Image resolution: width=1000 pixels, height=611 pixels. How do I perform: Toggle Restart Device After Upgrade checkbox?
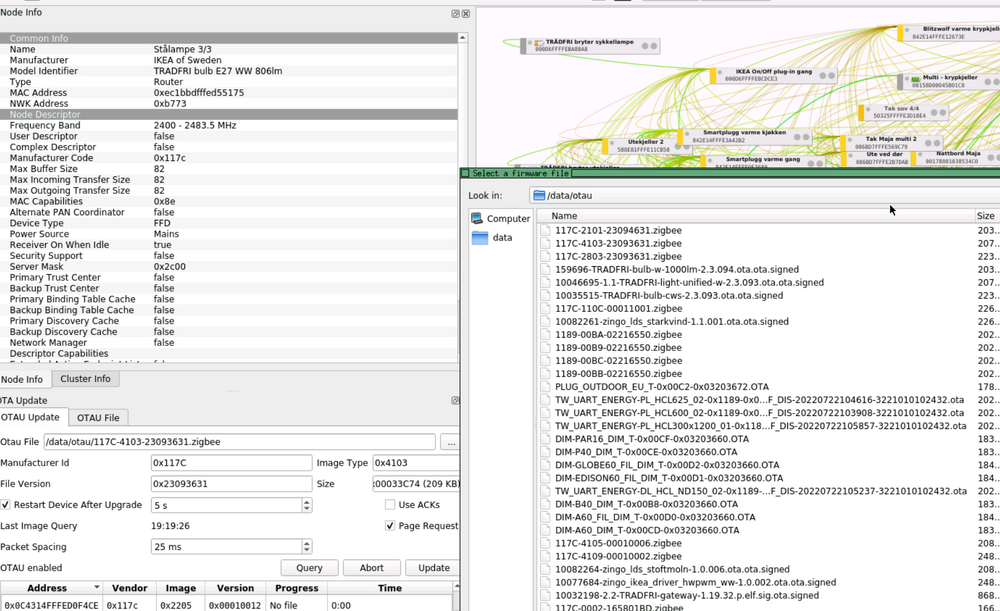(6, 505)
